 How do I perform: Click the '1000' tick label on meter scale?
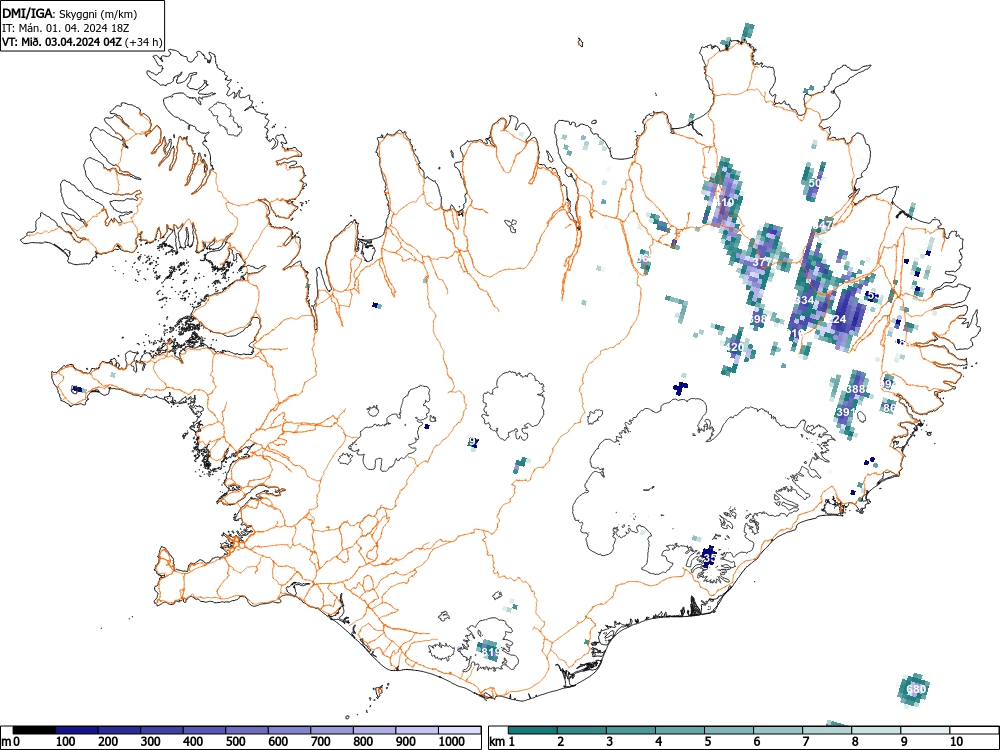tap(451, 742)
